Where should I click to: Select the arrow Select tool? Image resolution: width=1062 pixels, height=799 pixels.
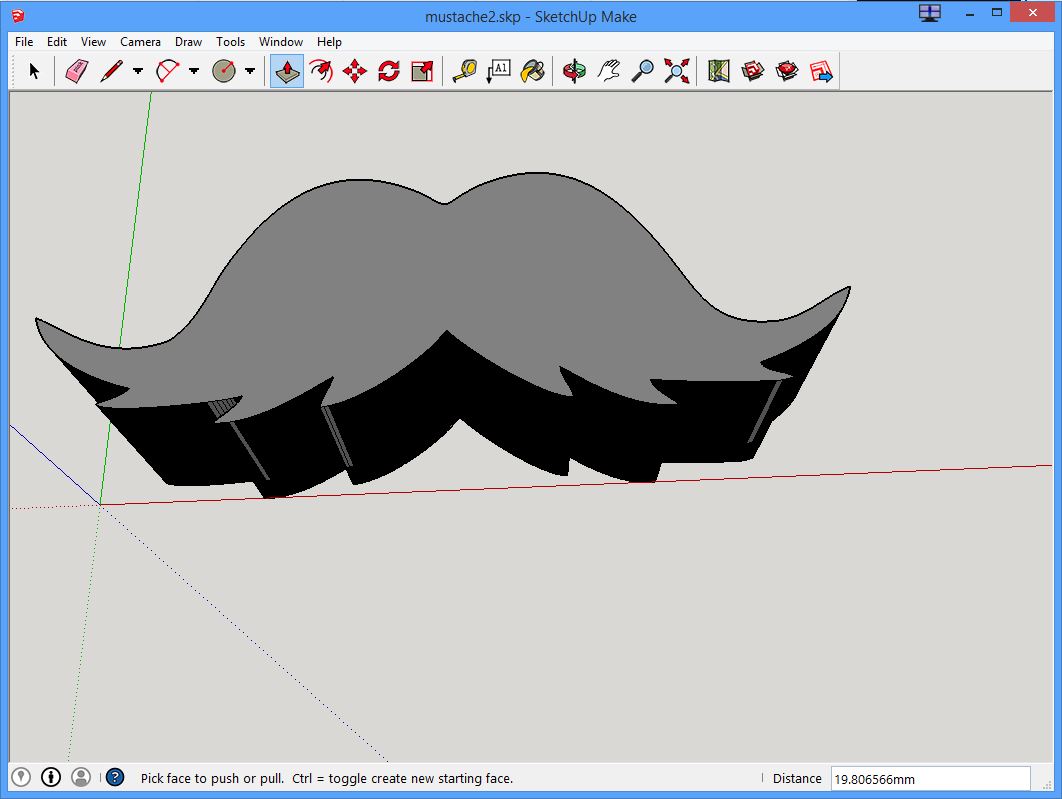[34, 71]
